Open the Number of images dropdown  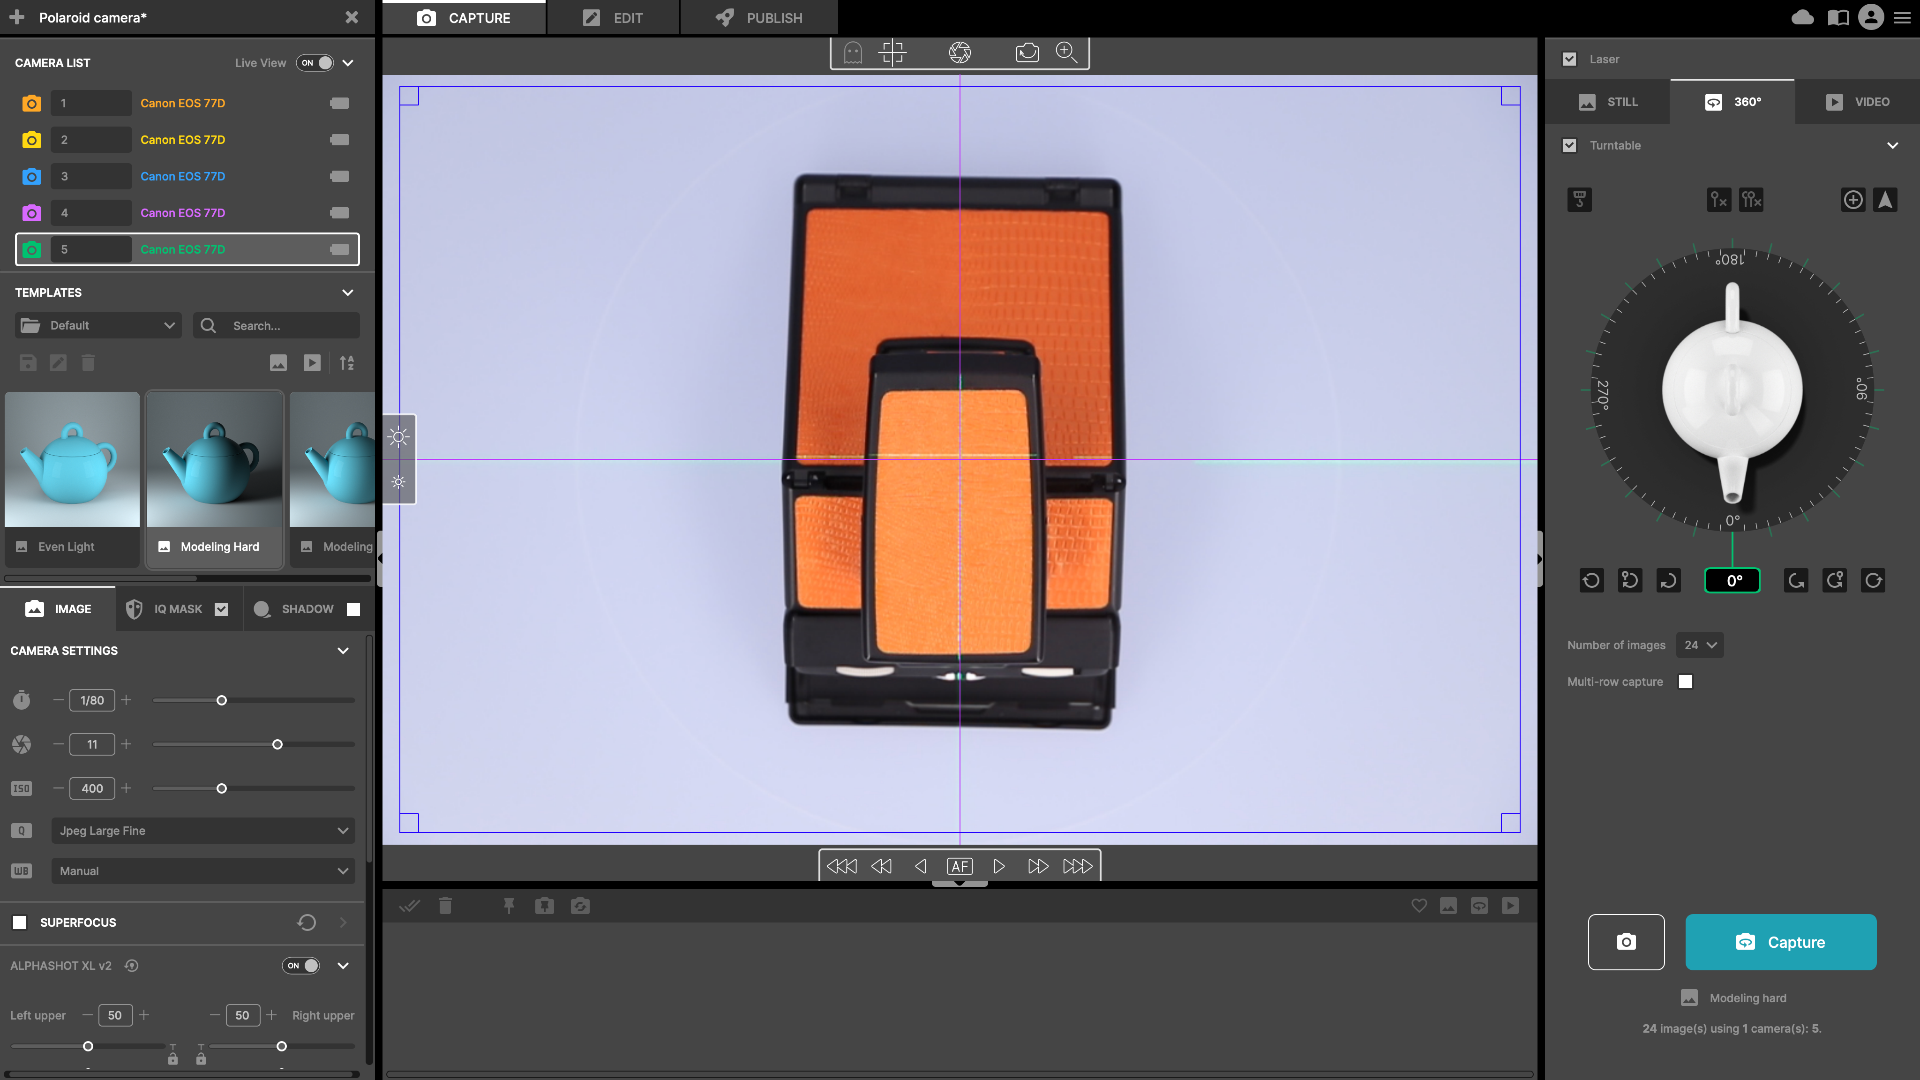[1700, 645]
